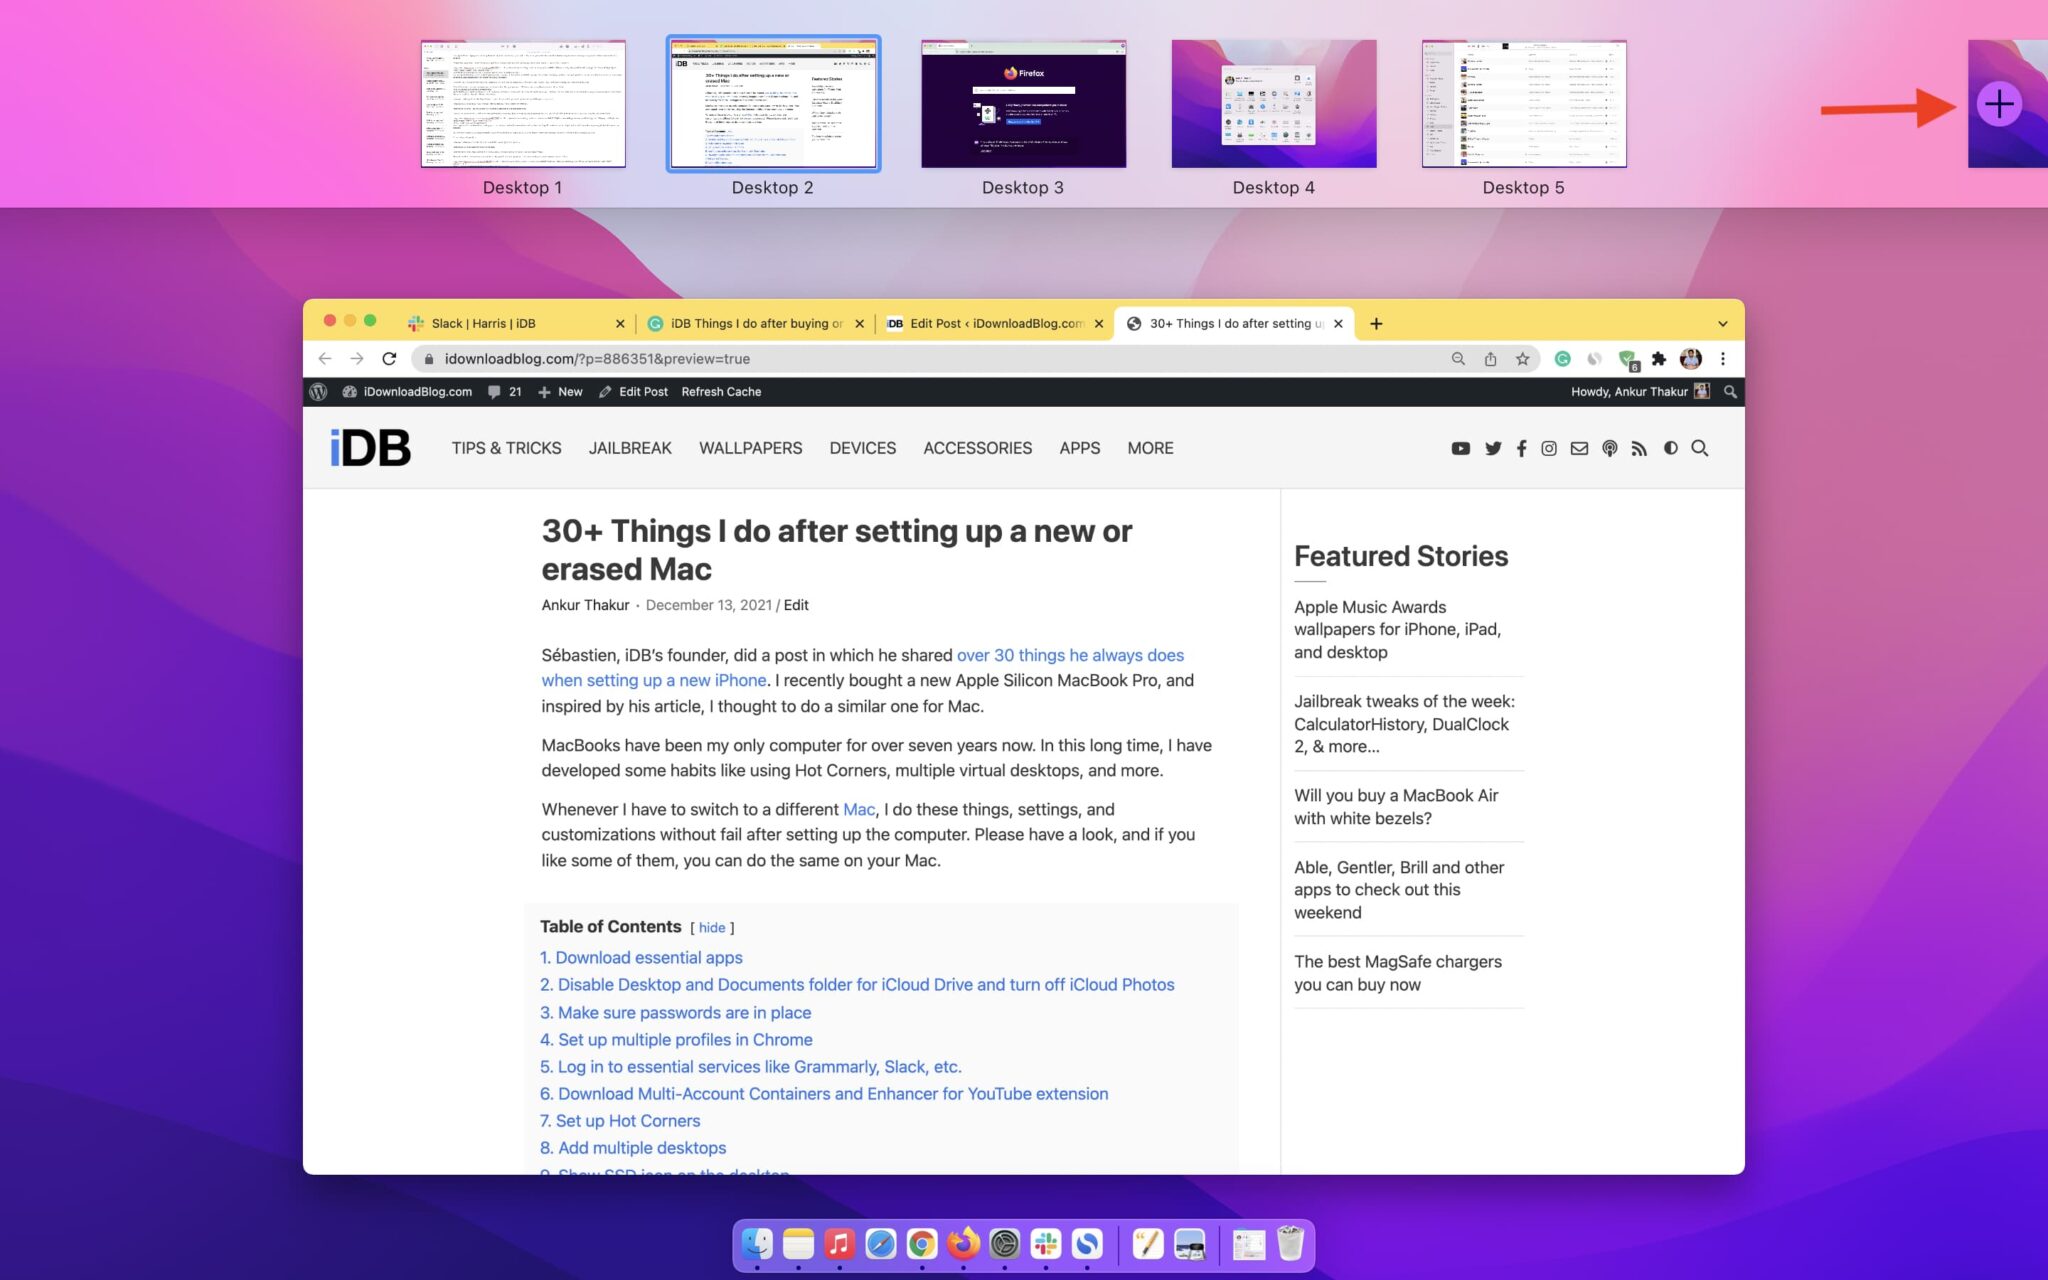Switch to Desktop 1 thumbnail
This screenshot has height=1280, width=2048.
coord(523,104)
